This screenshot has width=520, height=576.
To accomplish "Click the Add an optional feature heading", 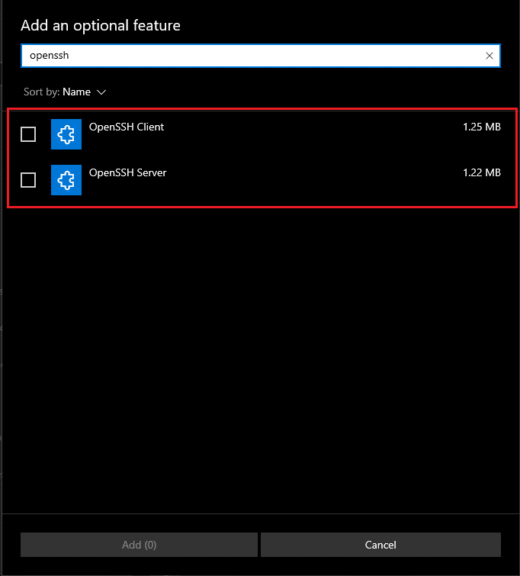I will (100, 26).
